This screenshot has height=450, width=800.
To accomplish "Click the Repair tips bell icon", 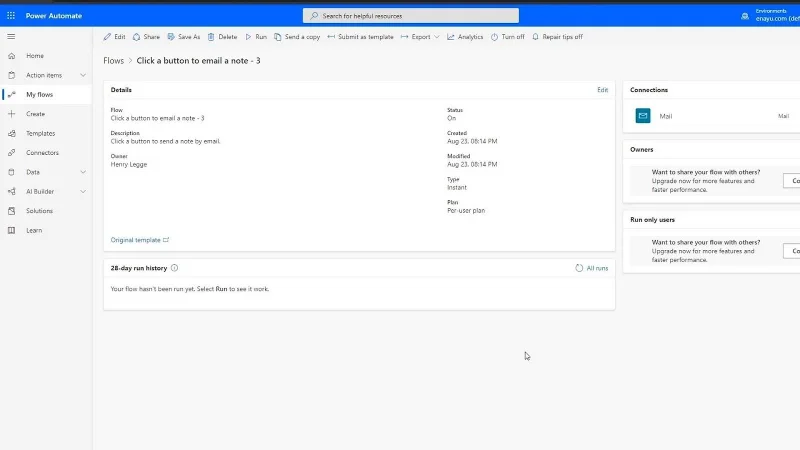I will click(x=535, y=37).
